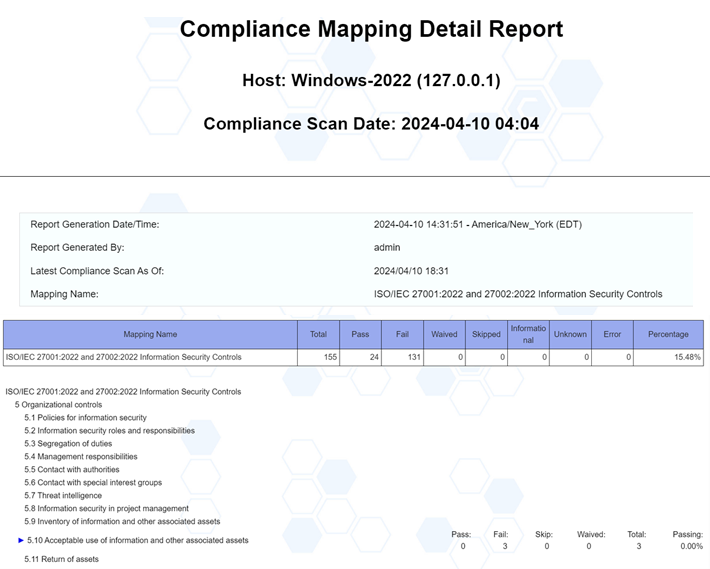
Task: Select 5.8 Information security in project management
Action: coord(106,508)
